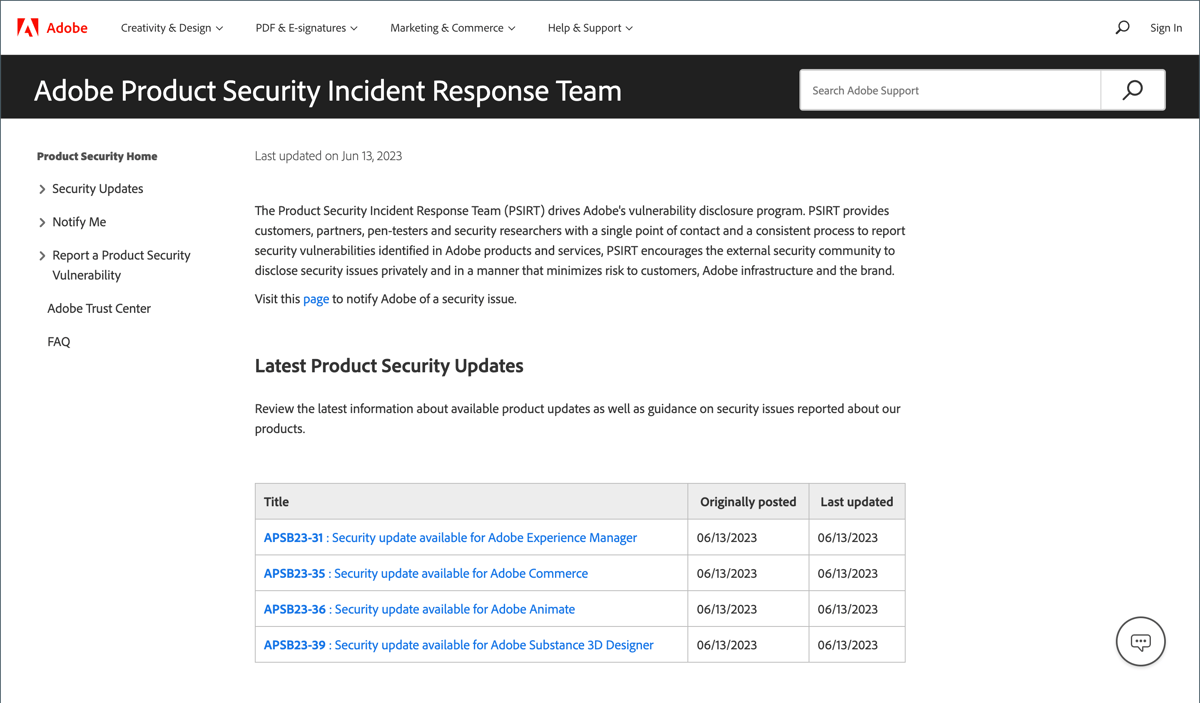
Task: Expand the Security Updates sidebar section
Action: pyautogui.click(x=42, y=189)
